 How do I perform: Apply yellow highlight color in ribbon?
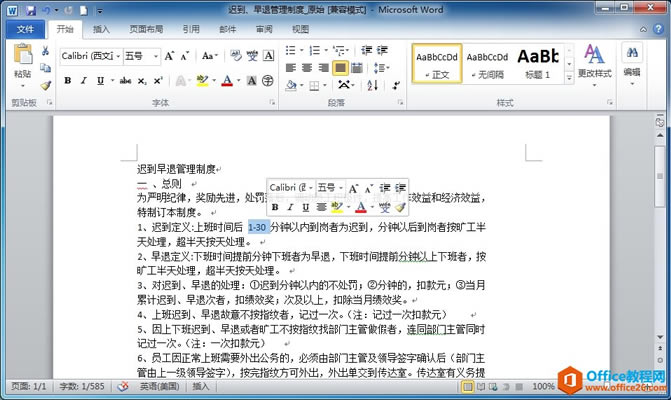click(202, 80)
